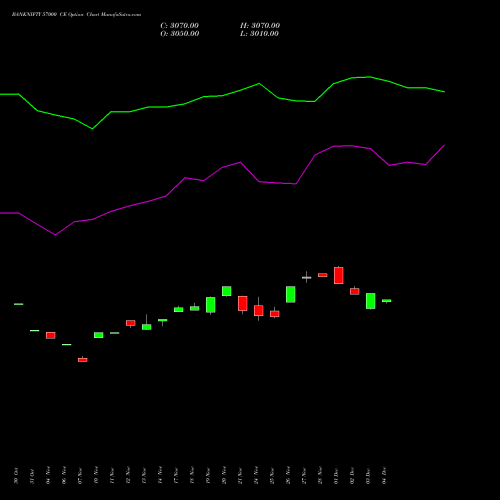
Task: Click the red candle for 24 Nov
Action: tap(259, 310)
